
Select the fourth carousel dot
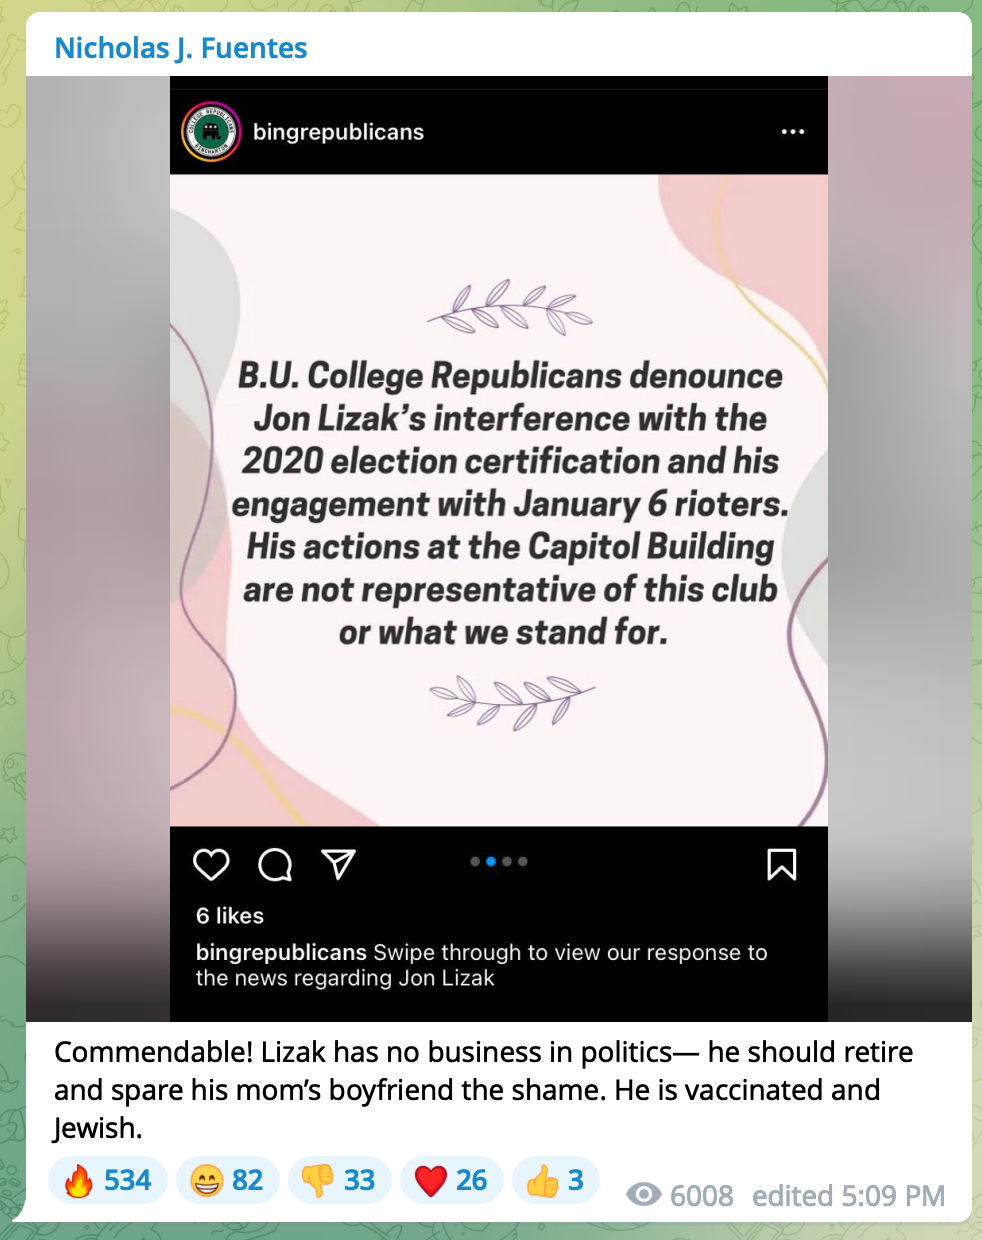click(523, 861)
